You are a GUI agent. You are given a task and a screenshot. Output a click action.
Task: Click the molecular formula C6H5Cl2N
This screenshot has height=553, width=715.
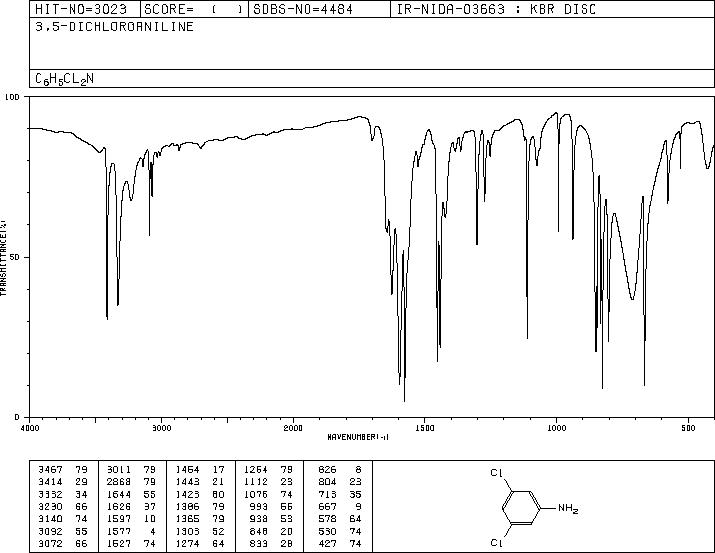64,79
